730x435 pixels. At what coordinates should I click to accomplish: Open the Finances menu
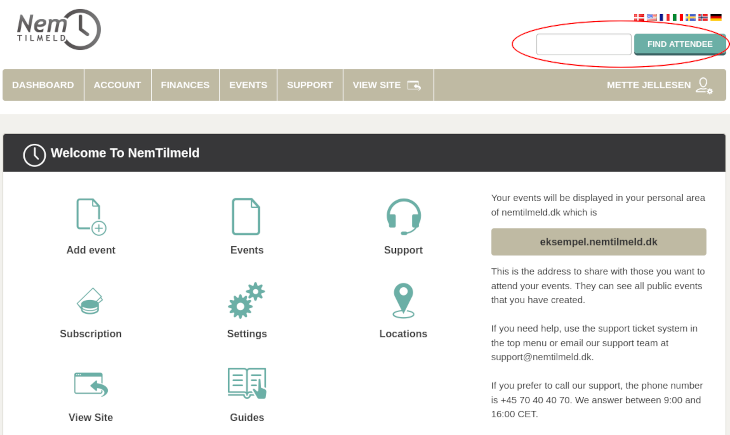185,85
